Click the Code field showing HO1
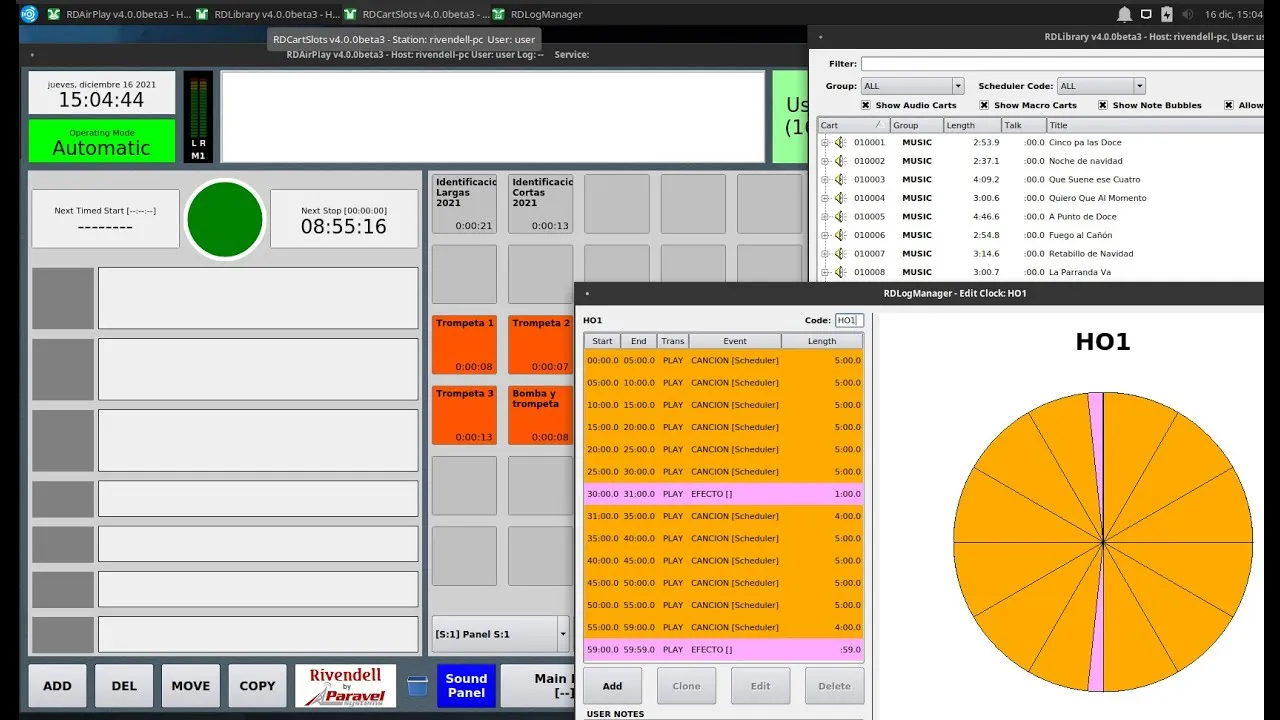Image resolution: width=1280 pixels, height=720 pixels. tap(848, 321)
